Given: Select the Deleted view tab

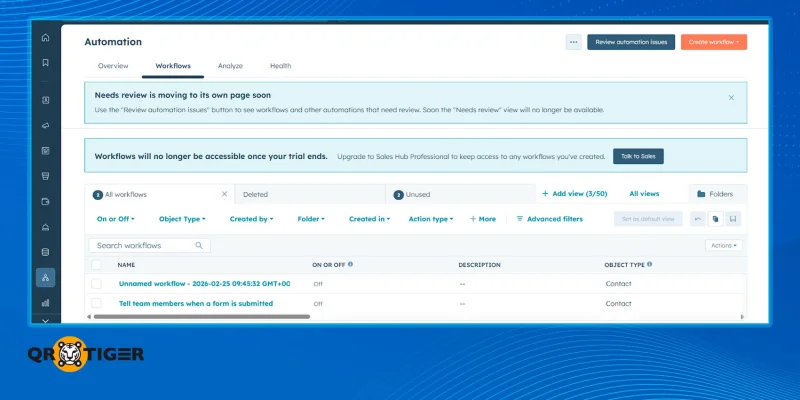Looking at the screenshot, I should point(310,194).
